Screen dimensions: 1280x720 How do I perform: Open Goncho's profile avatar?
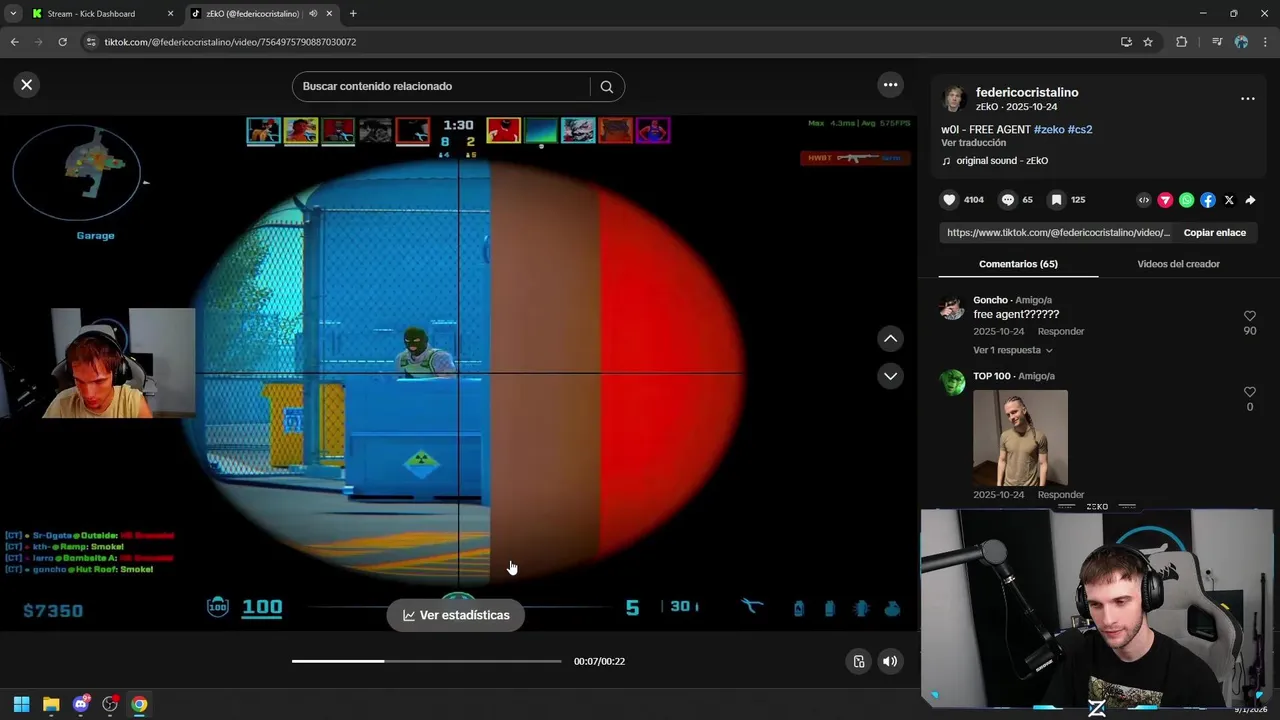tap(952, 308)
